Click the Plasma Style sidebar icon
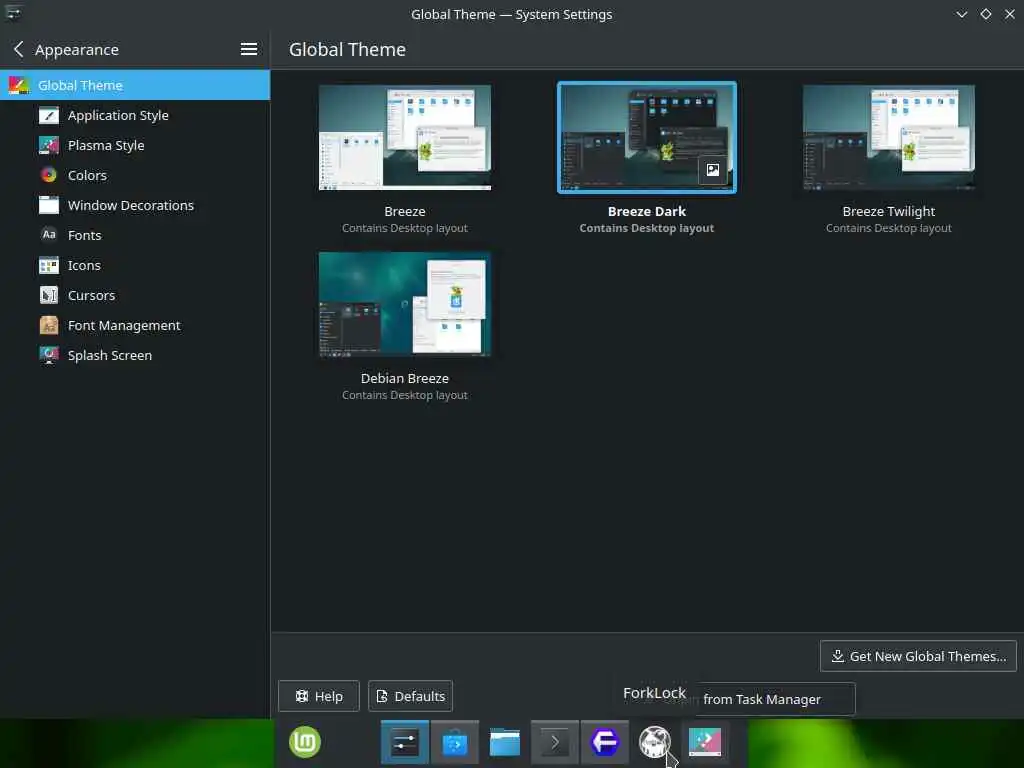The image size is (1024, 768). [49, 146]
